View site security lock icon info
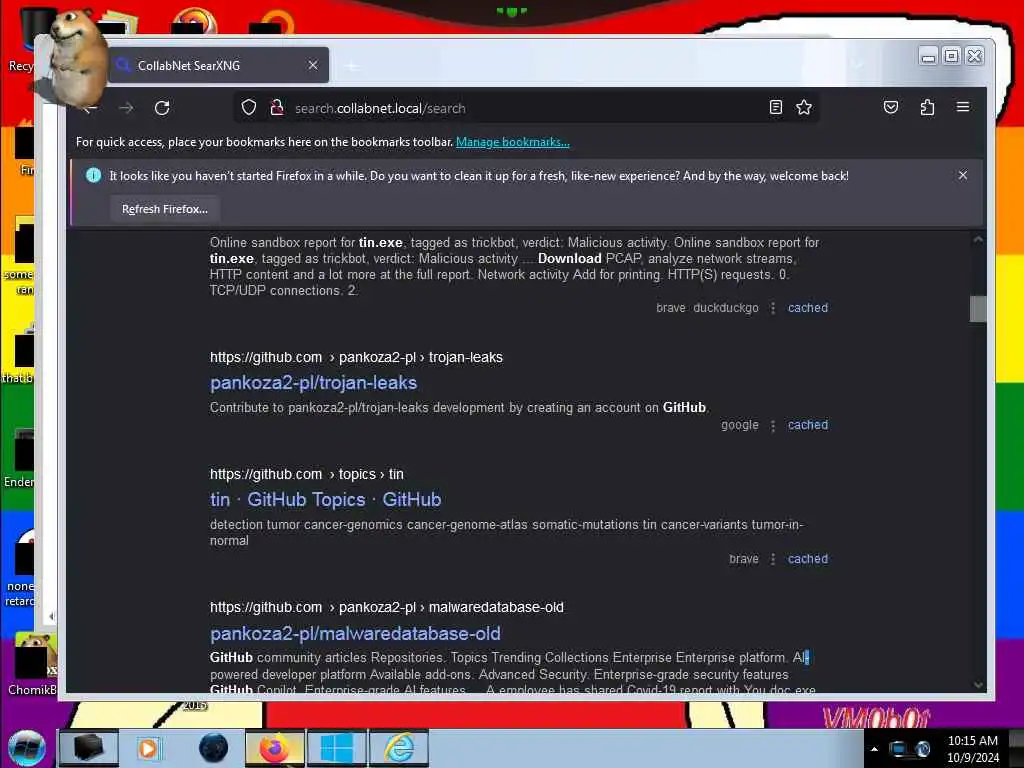Viewport: 1024px width, 768px height. [x=277, y=107]
